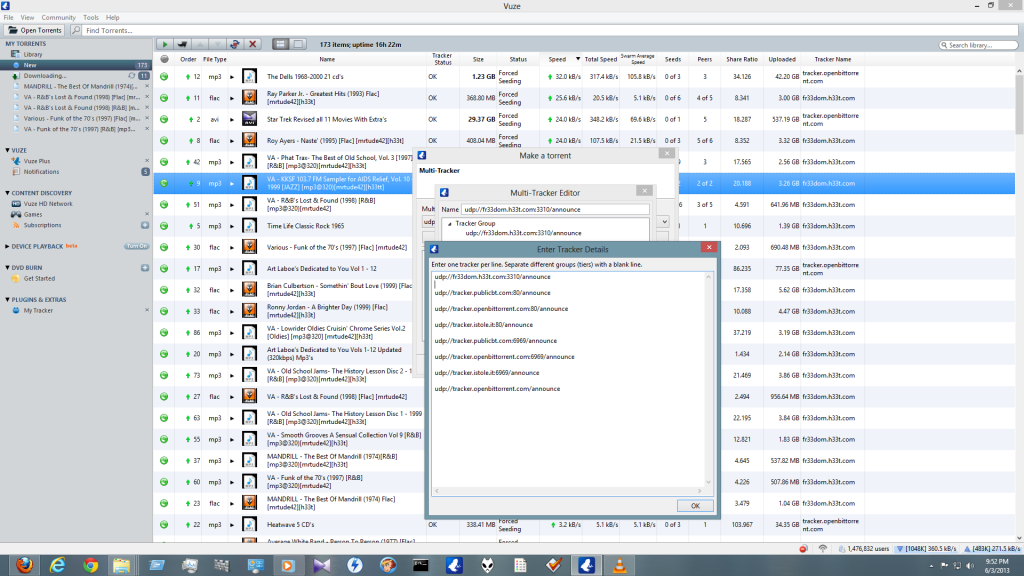Open VLC media player from the taskbar
Screen dimensions: 1024x576
click(619, 565)
